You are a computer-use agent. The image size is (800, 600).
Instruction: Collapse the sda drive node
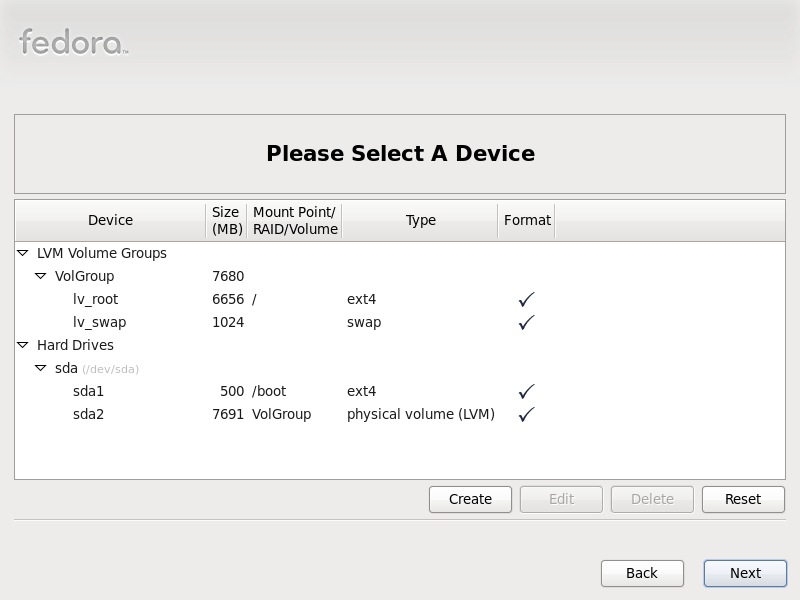[40, 368]
